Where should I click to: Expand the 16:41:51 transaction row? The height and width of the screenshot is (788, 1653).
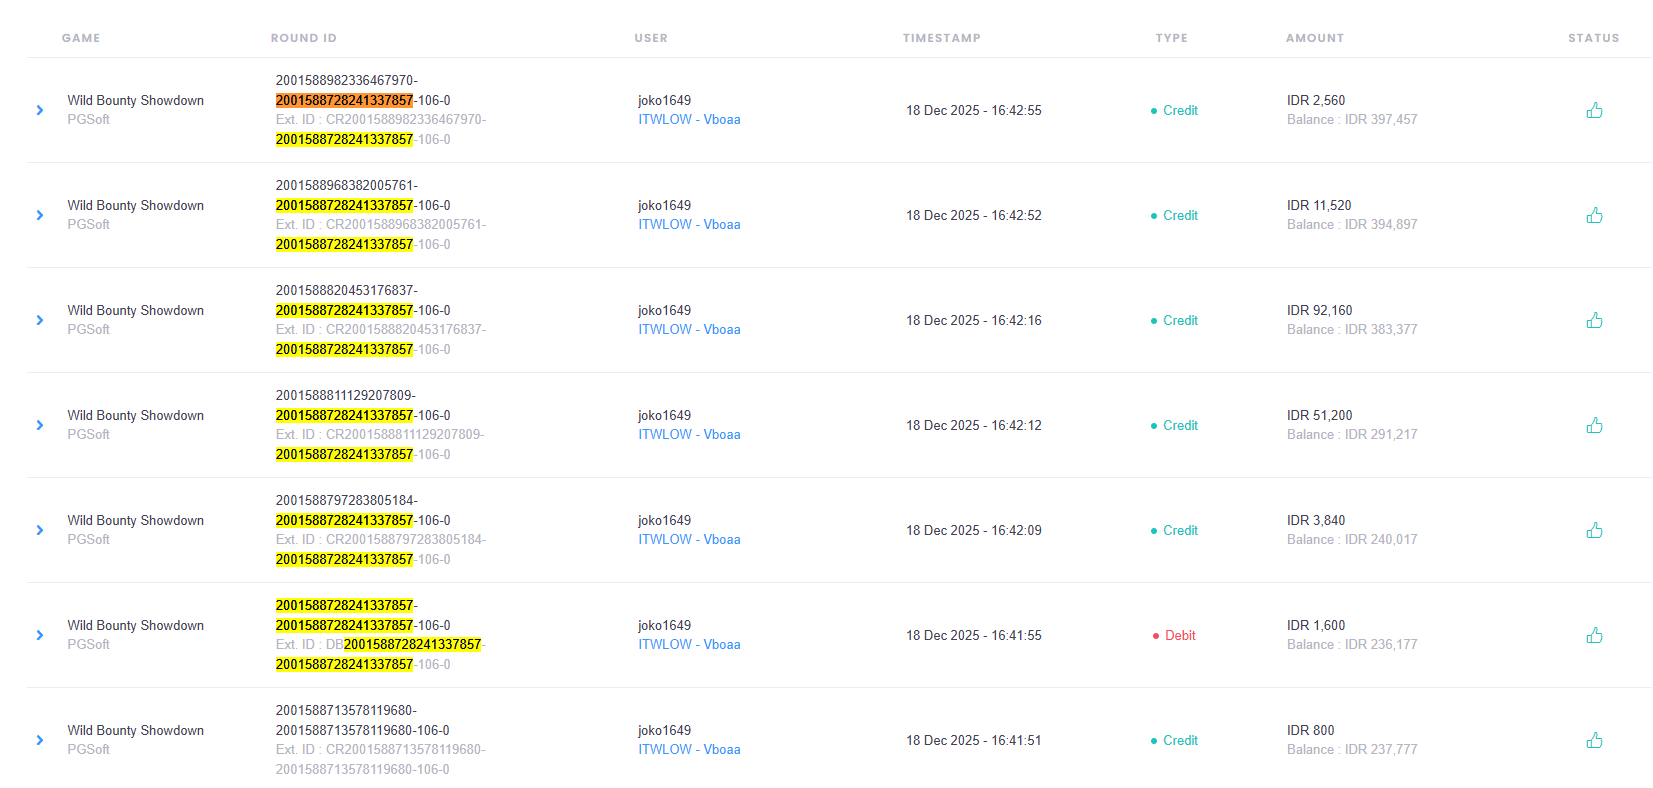[x=40, y=740]
